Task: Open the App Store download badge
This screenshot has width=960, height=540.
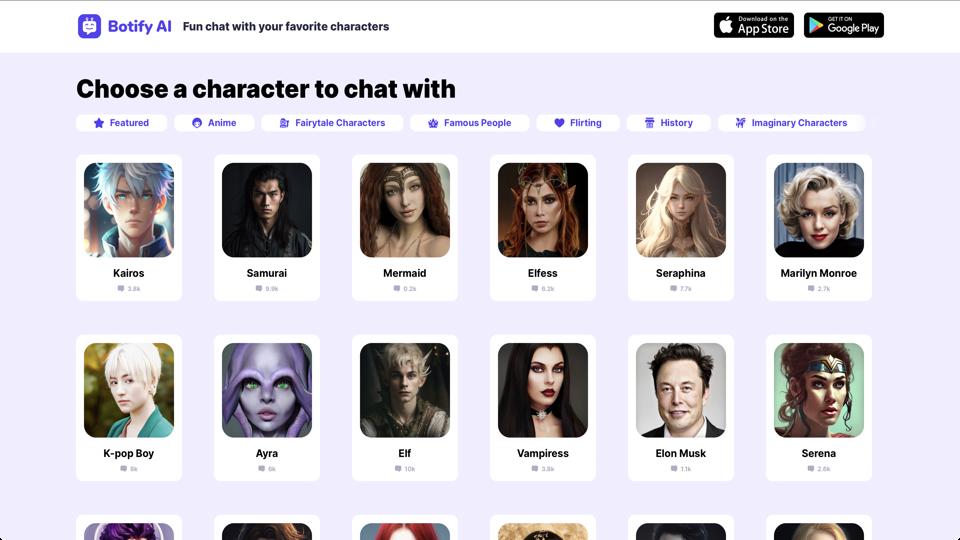Action: point(754,25)
